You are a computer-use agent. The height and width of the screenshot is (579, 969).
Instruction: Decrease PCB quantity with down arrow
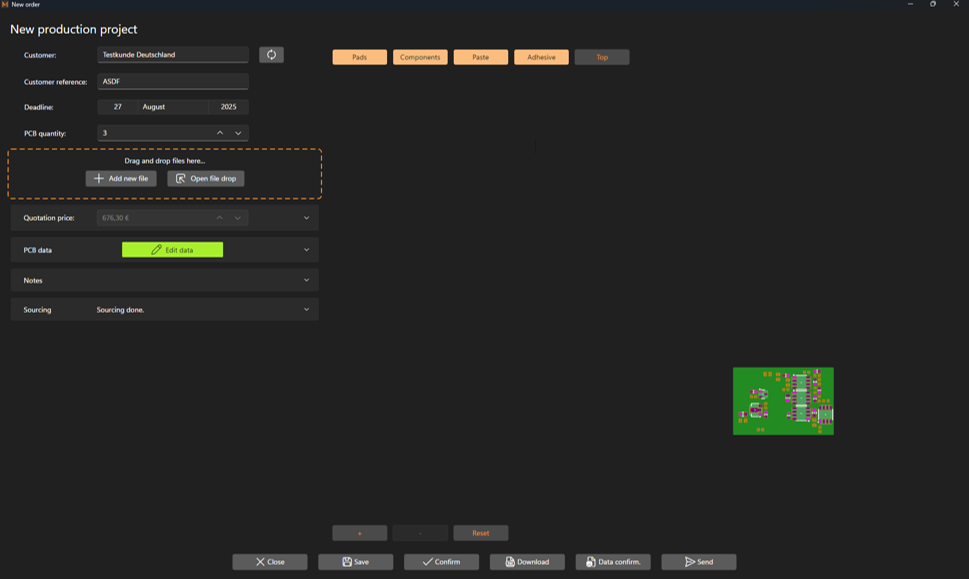coord(238,133)
